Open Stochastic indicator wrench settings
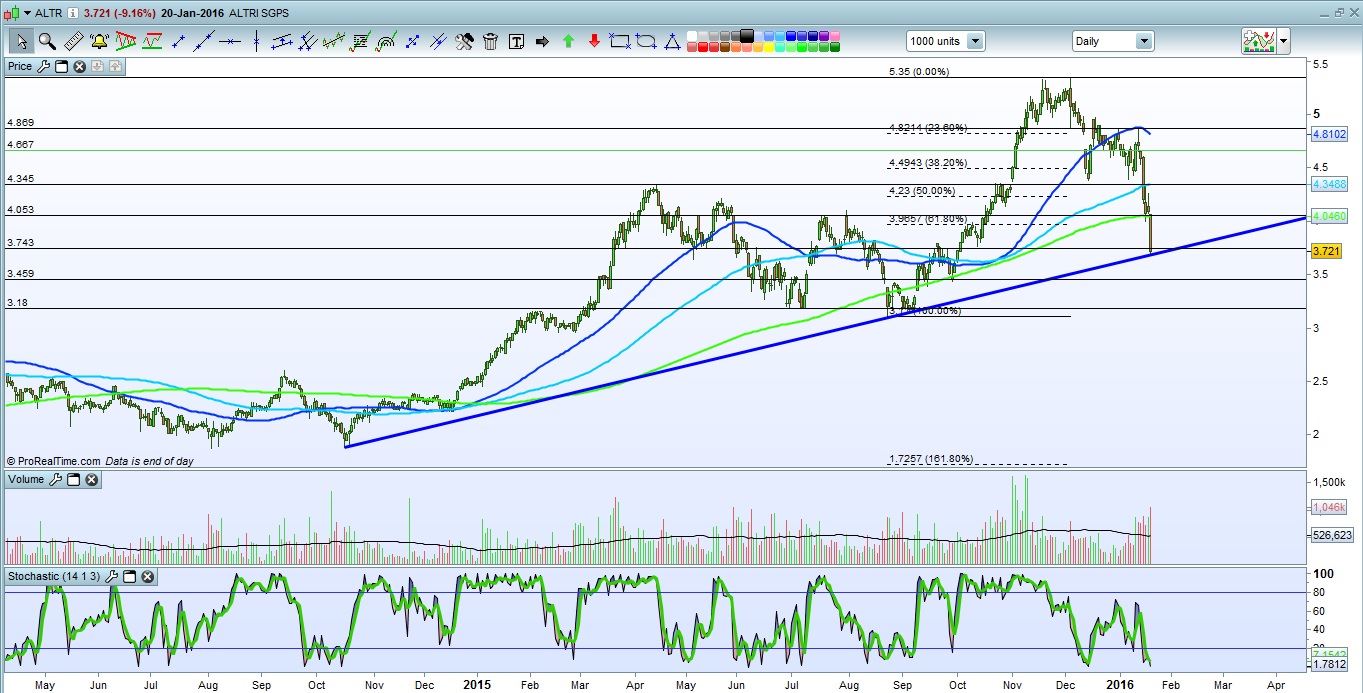This screenshot has width=1363, height=693. [x=112, y=577]
